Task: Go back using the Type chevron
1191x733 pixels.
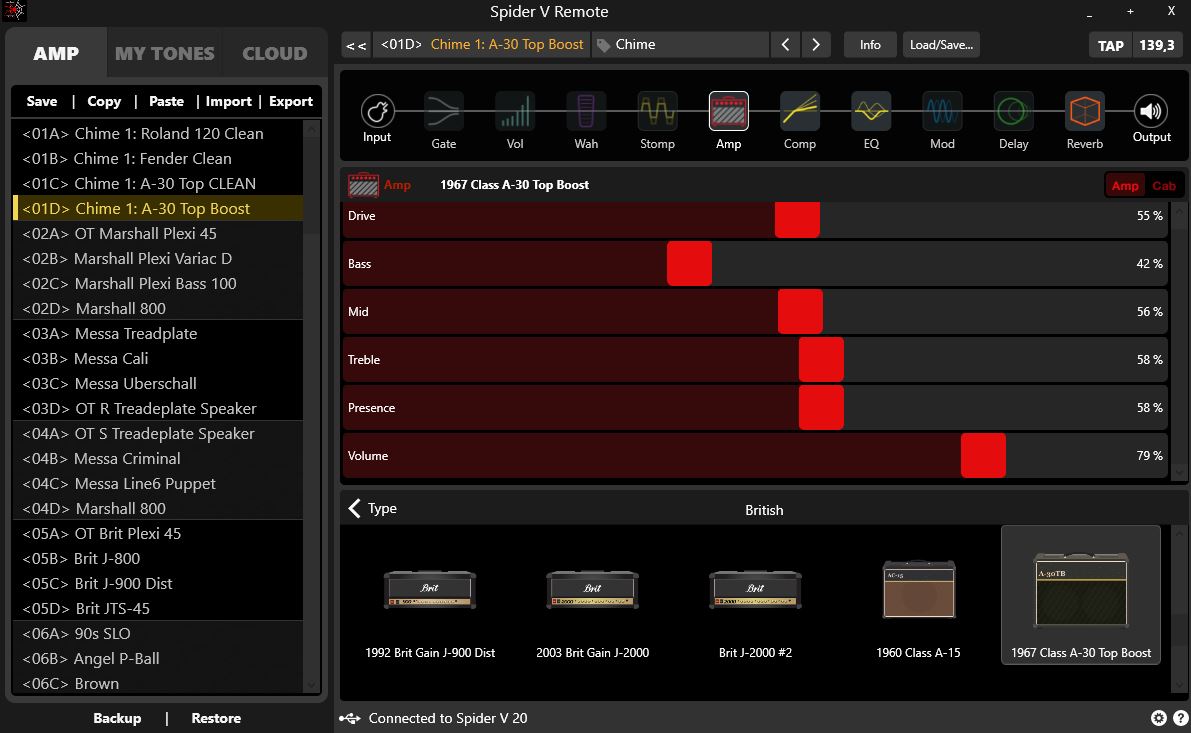Action: pos(355,508)
